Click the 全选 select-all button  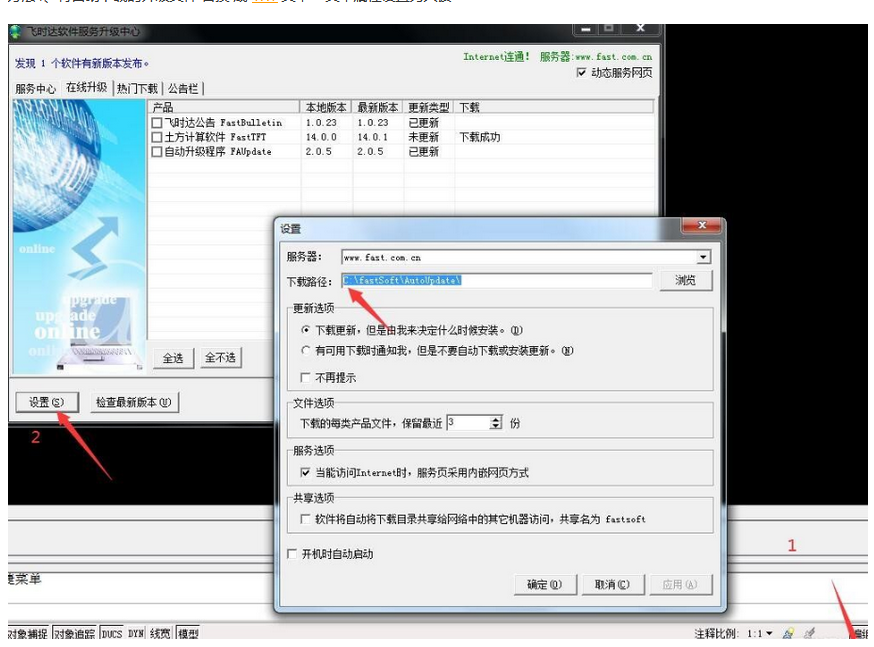pos(173,358)
